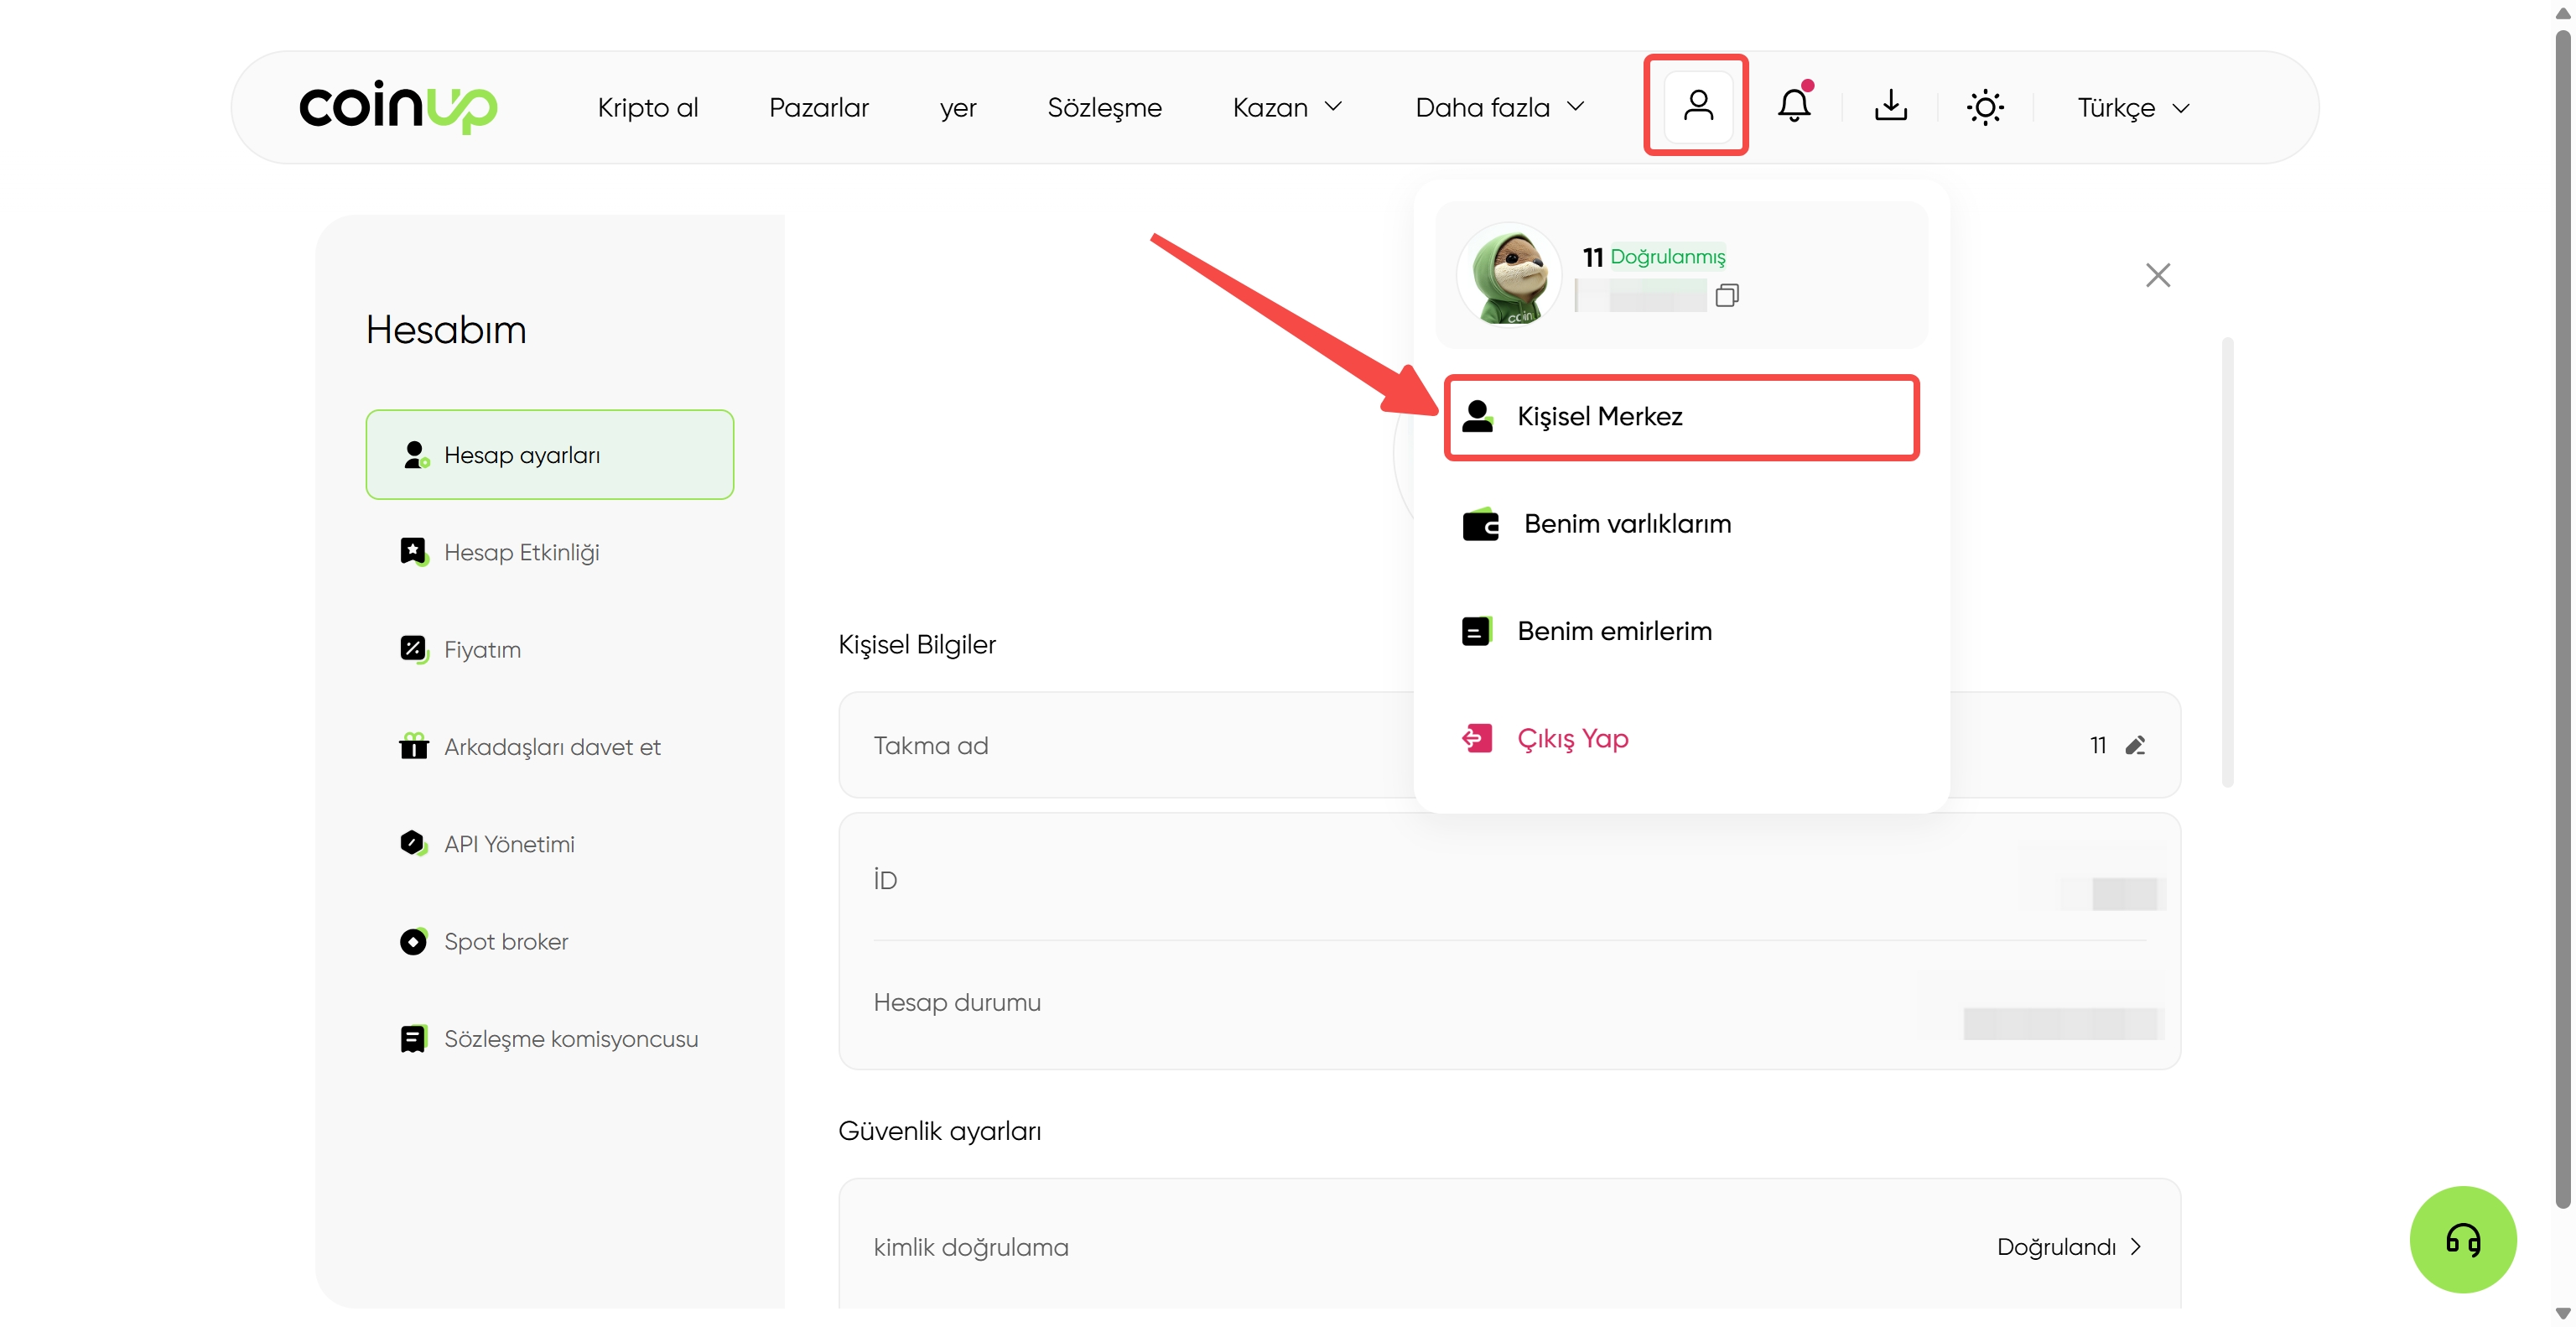The height and width of the screenshot is (1327, 2576).
Task: Click the CoinUp logo
Action: [398, 106]
